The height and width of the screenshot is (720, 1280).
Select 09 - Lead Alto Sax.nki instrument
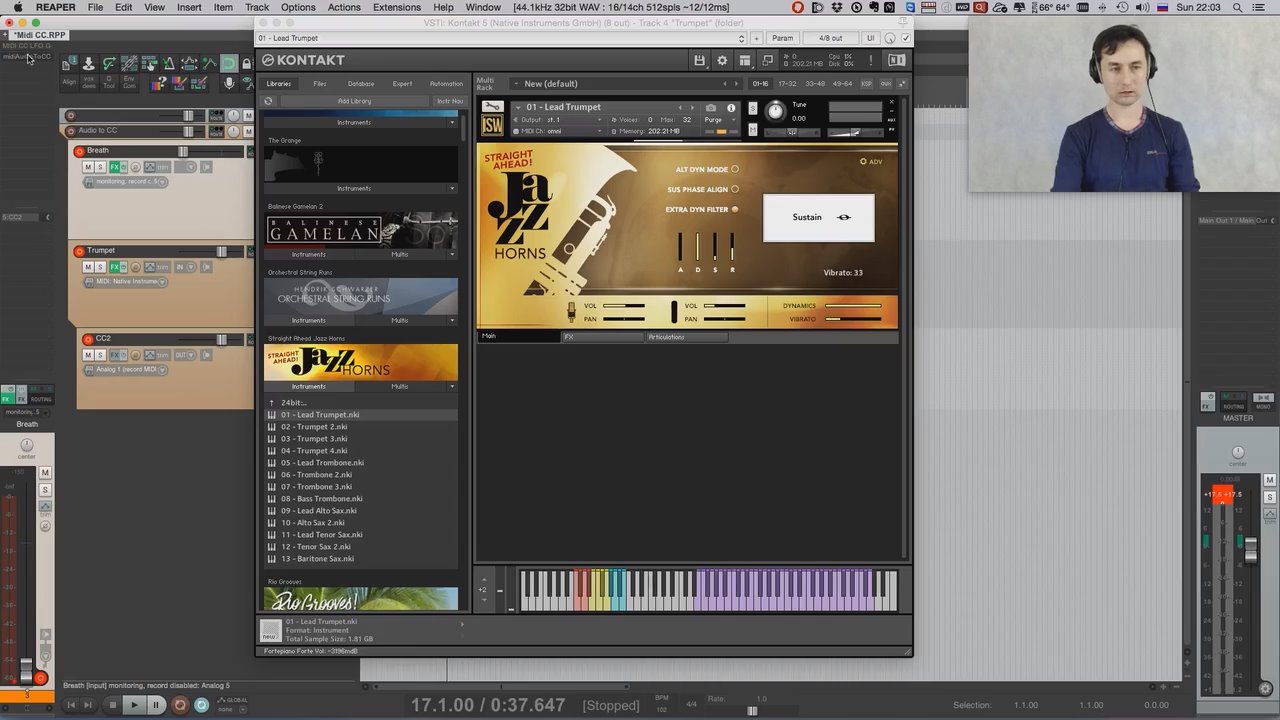tap(318, 511)
